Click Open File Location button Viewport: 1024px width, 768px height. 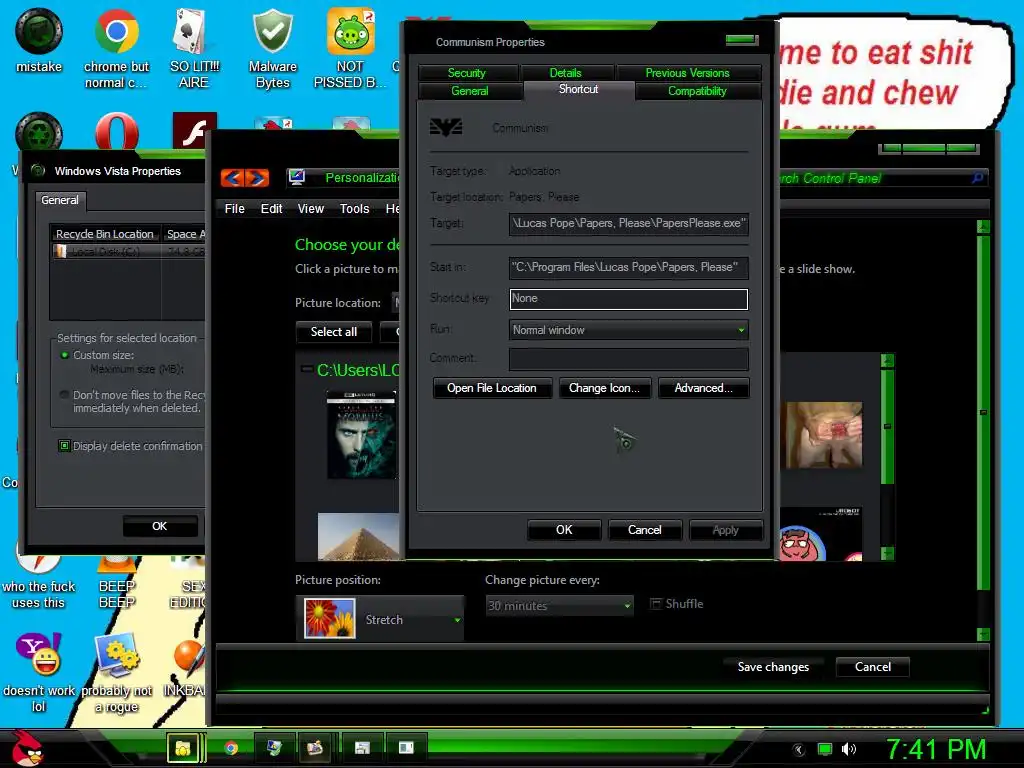492,388
